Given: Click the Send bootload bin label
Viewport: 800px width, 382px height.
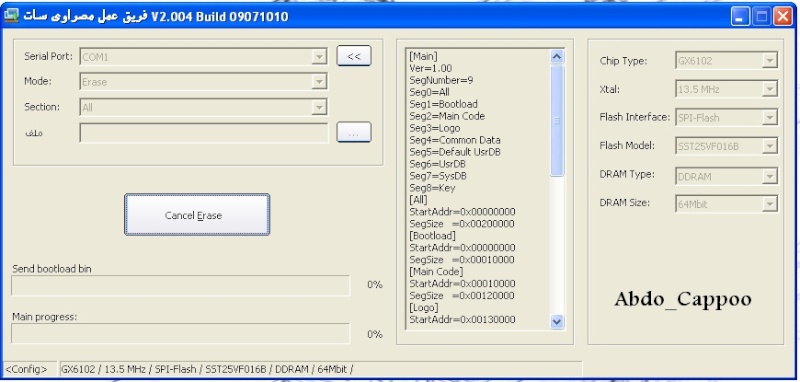Looking at the screenshot, I should (52, 269).
